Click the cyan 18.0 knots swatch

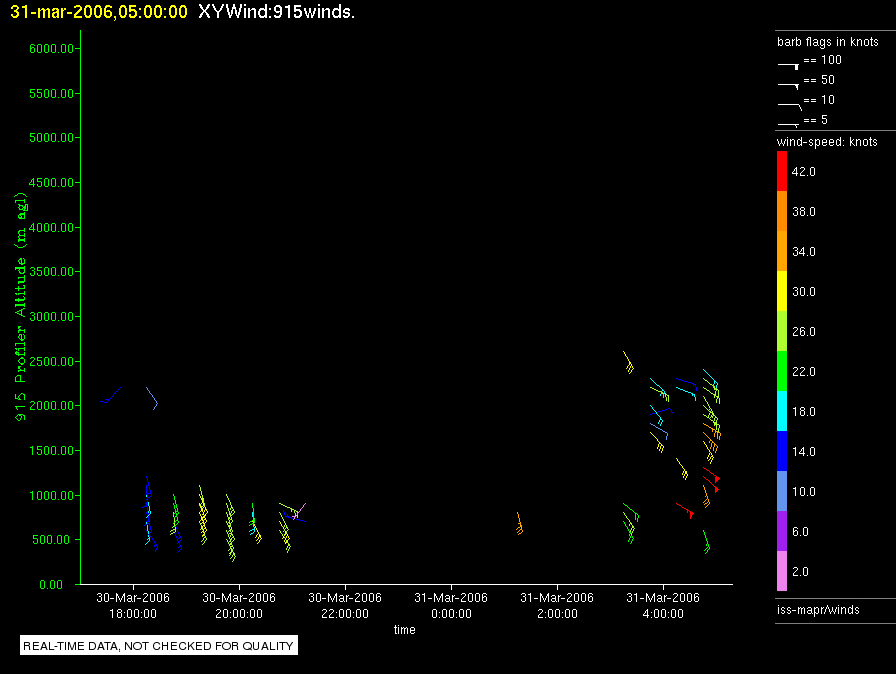pos(782,411)
